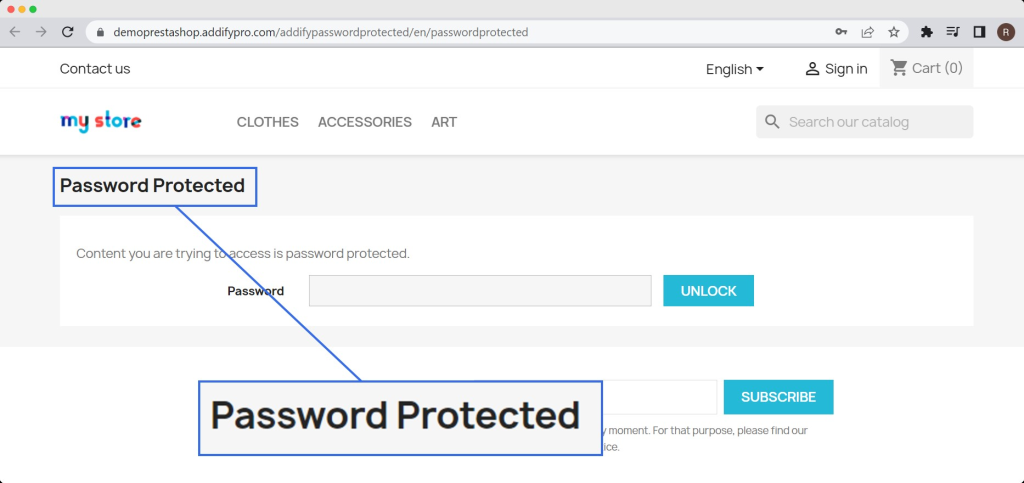Click the Sign in link
This screenshot has height=483, width=1024.
point(836,69)
